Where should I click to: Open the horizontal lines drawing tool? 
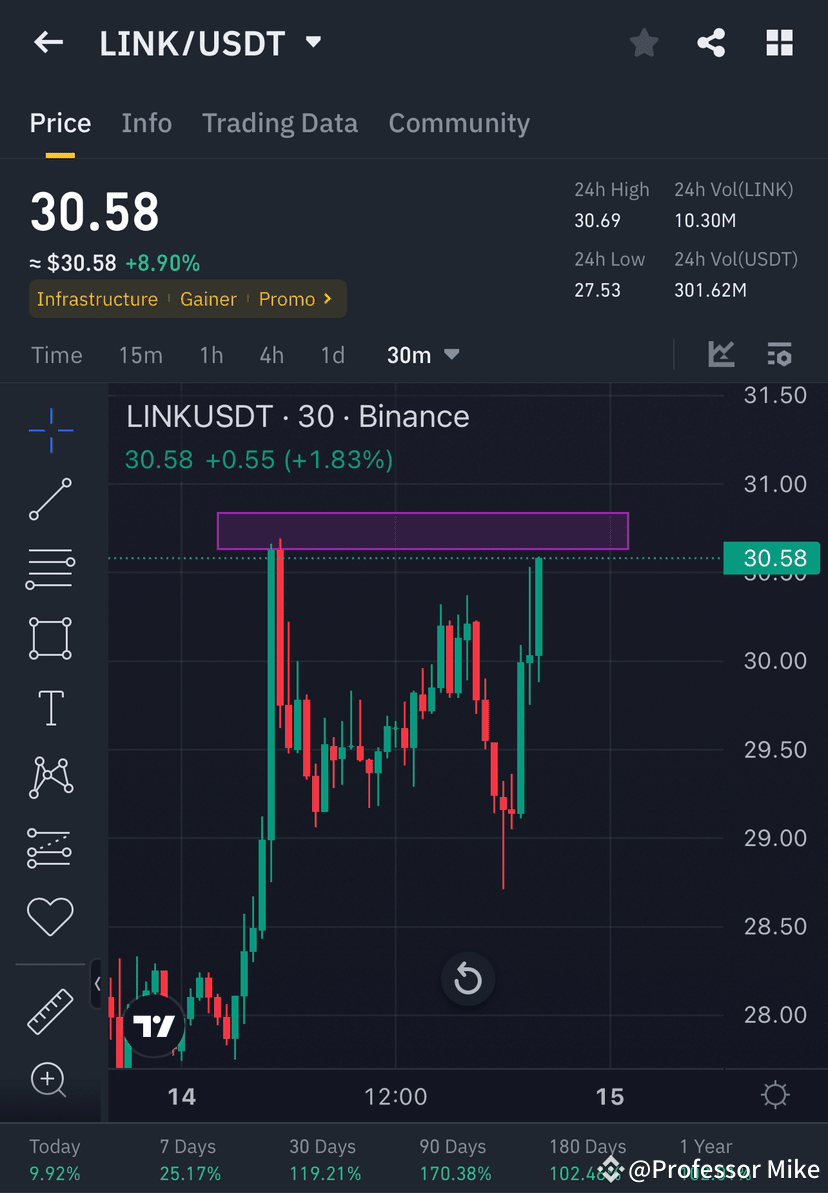[x=50, y=568]
